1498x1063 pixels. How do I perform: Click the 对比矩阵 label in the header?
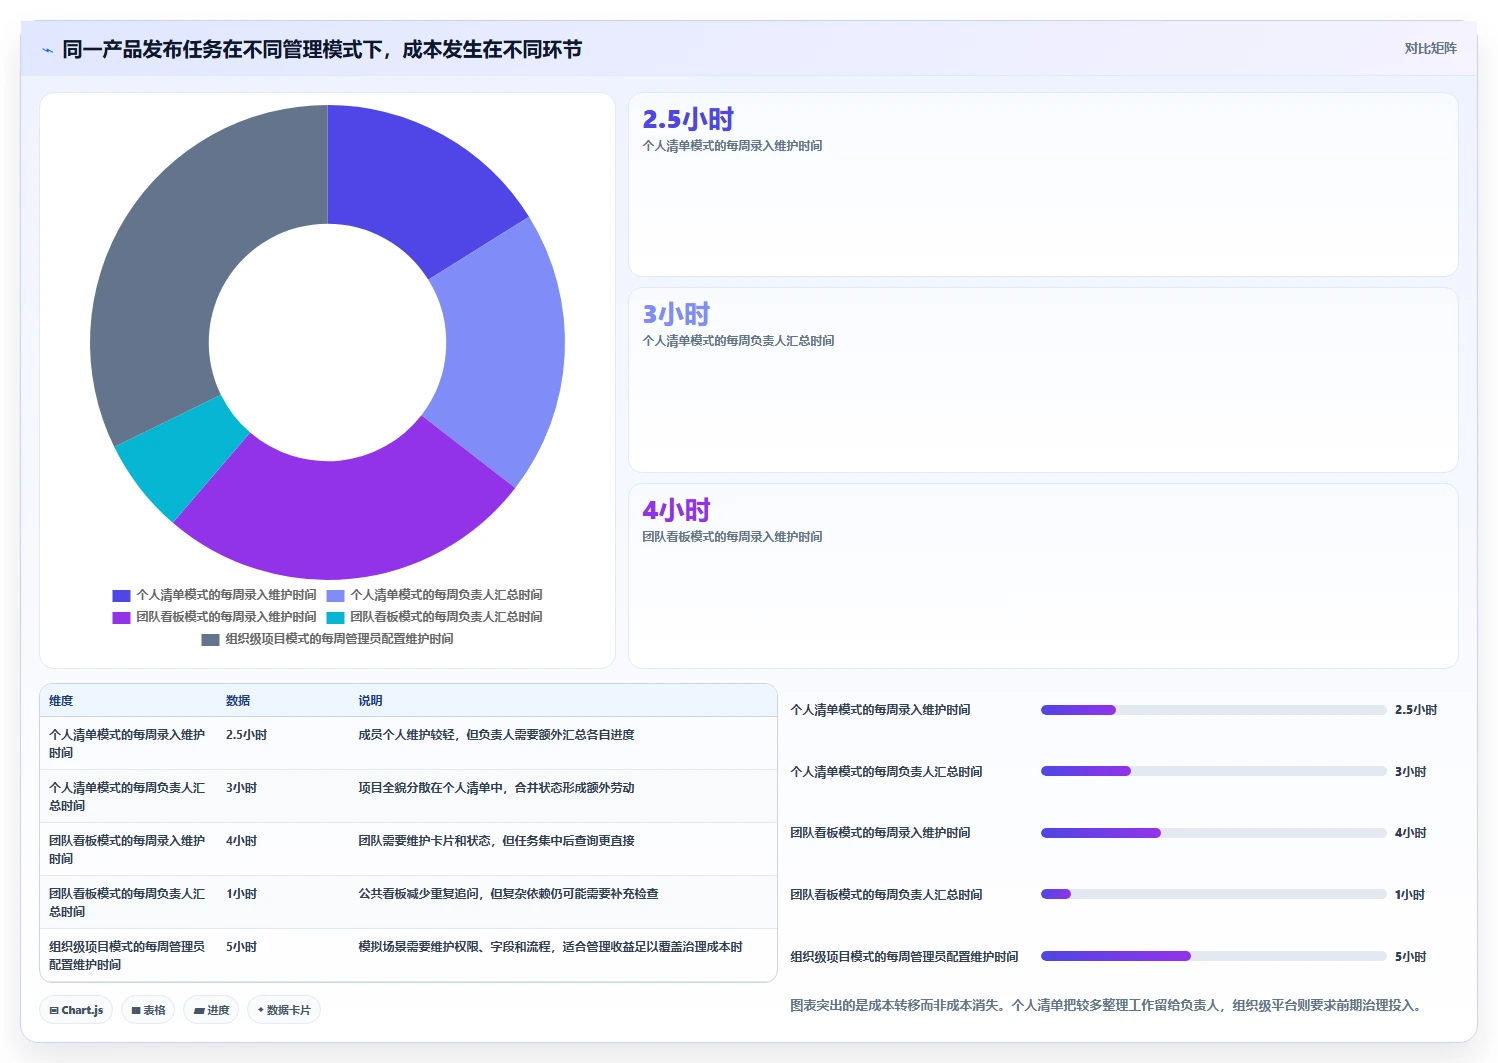(1430, 48)
